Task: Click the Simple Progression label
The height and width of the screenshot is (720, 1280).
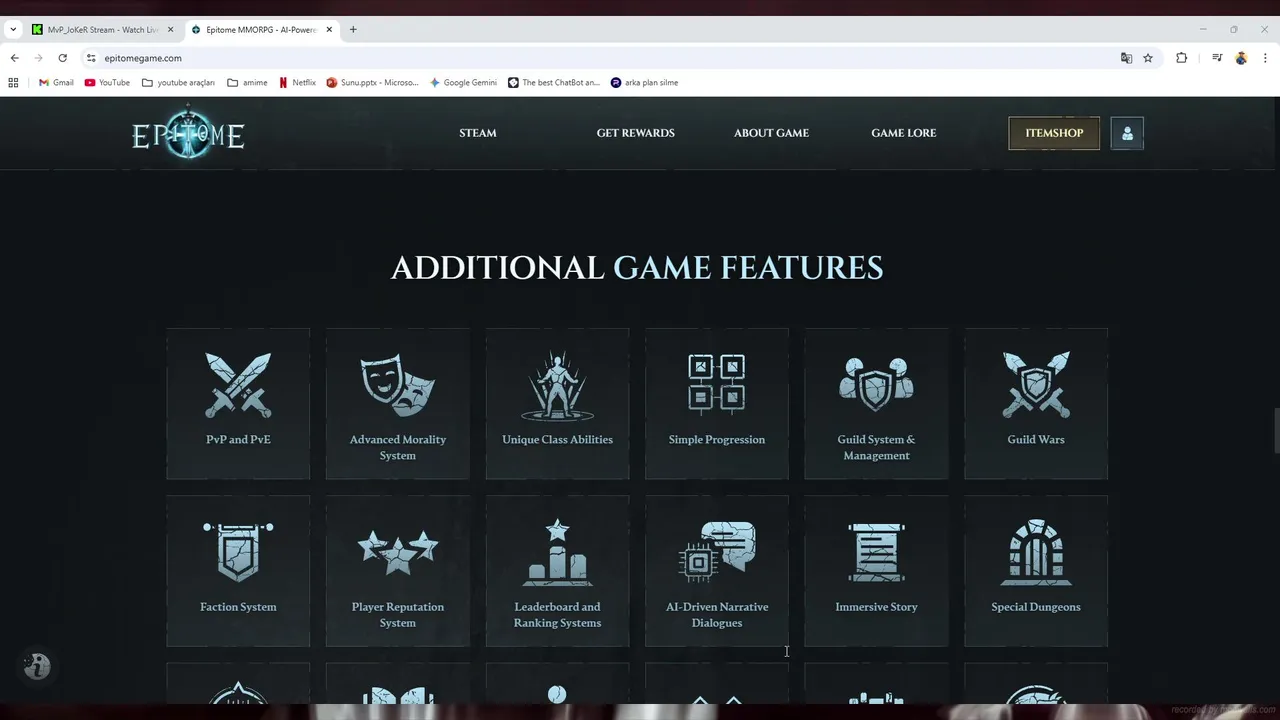Action: click(717, 439)
